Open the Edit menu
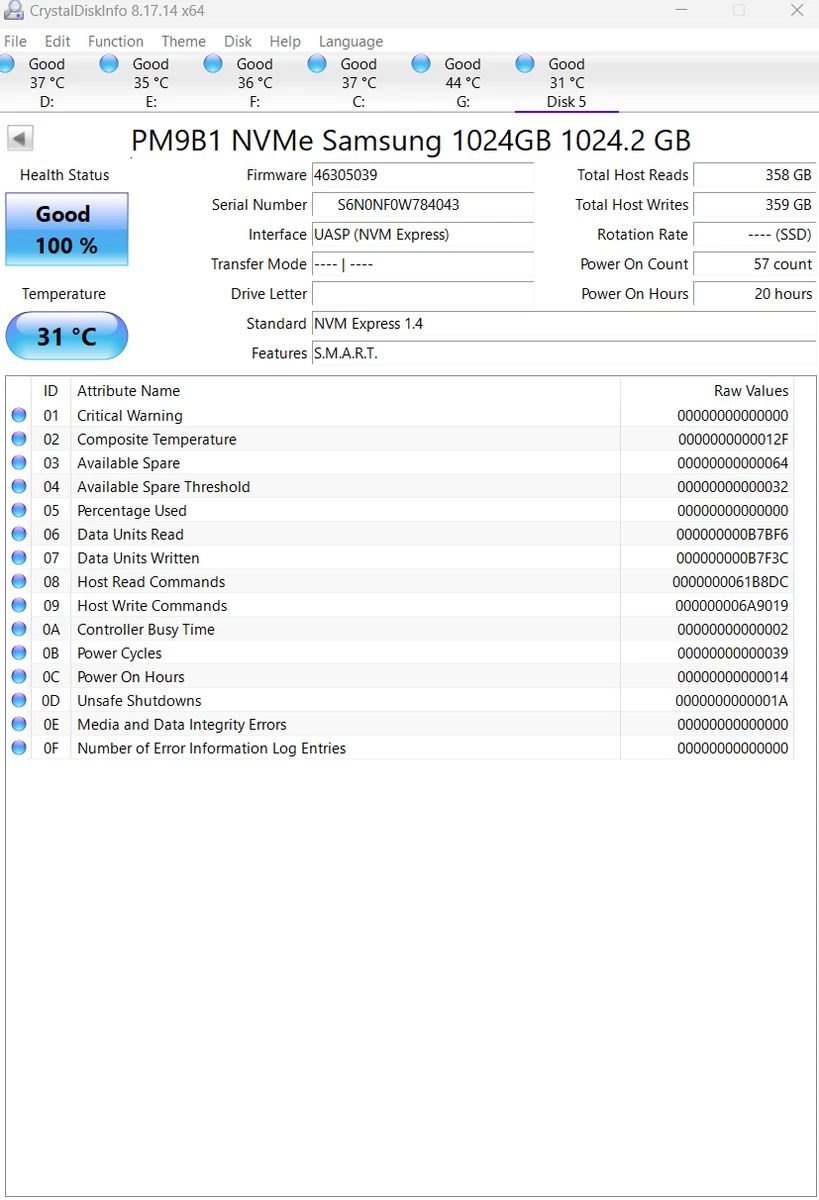The image size is (819, 1200). [58, 41]
